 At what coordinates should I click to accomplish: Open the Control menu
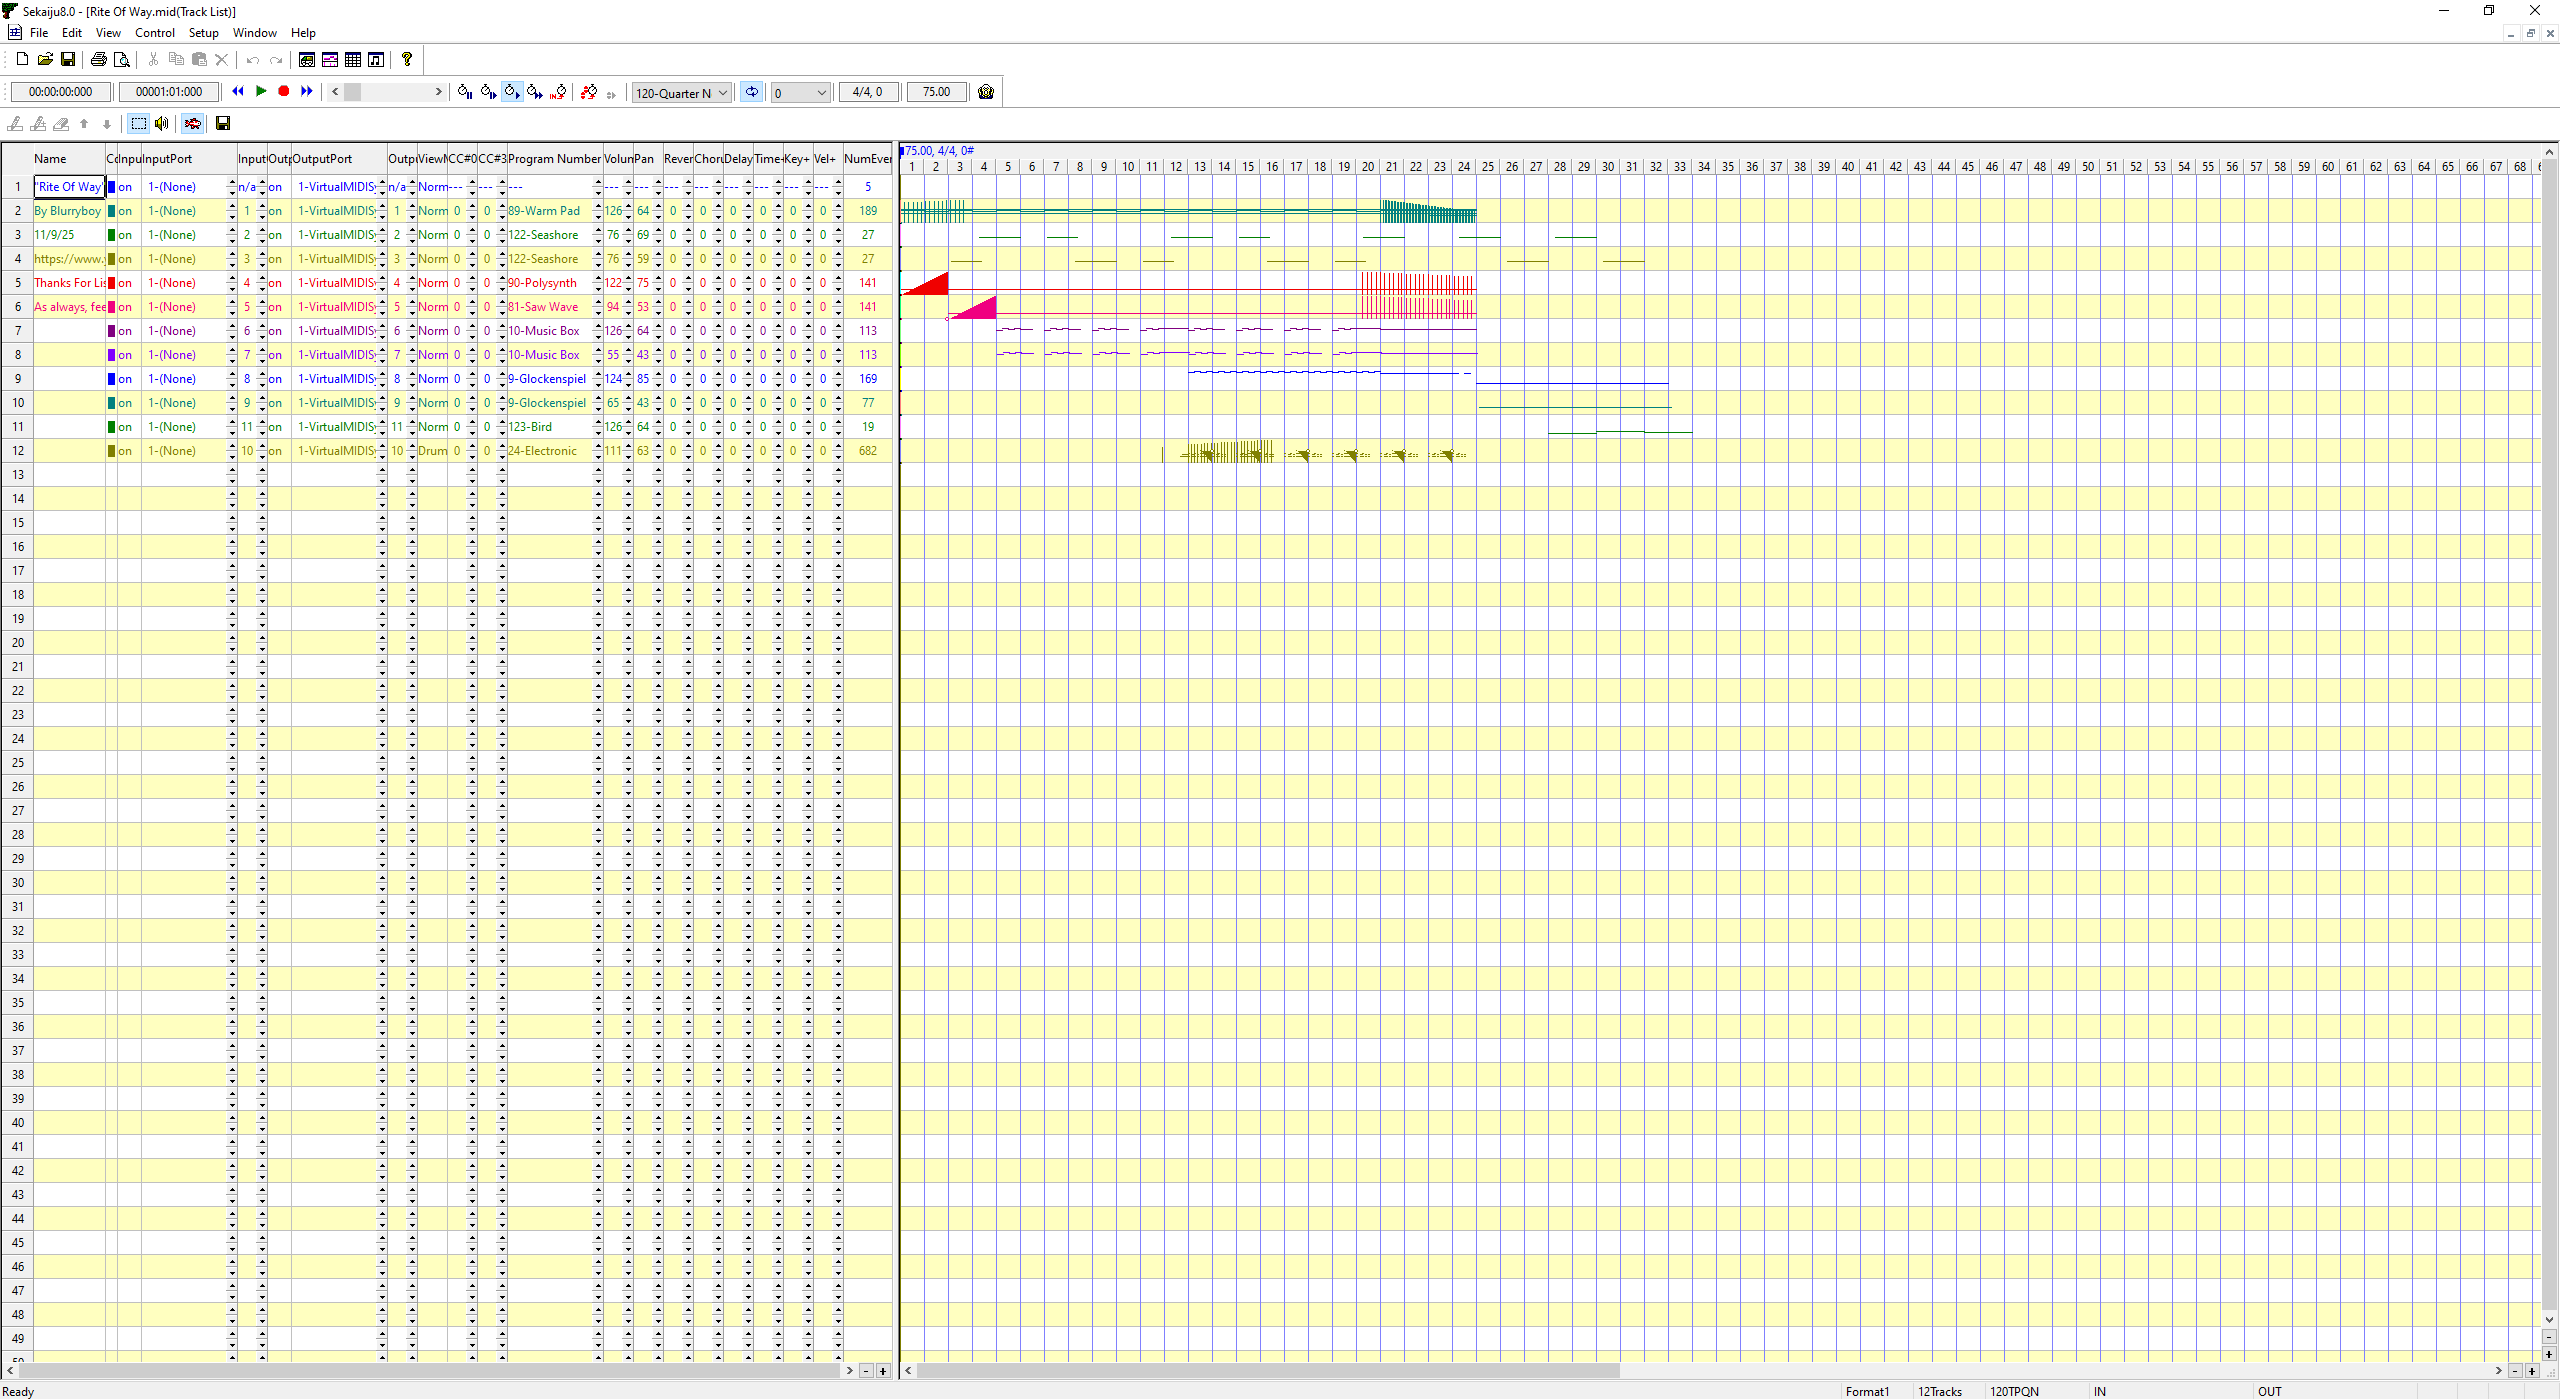coord(154,33)
